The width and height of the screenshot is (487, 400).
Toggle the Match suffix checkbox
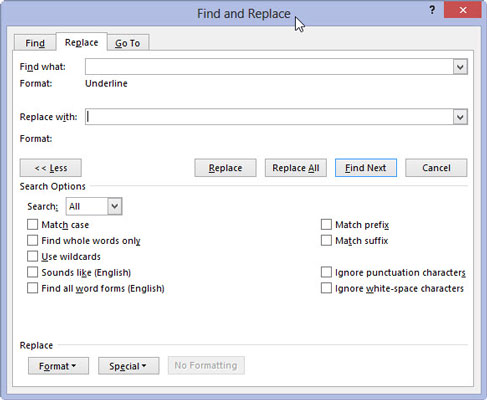[x=326, y=240]
